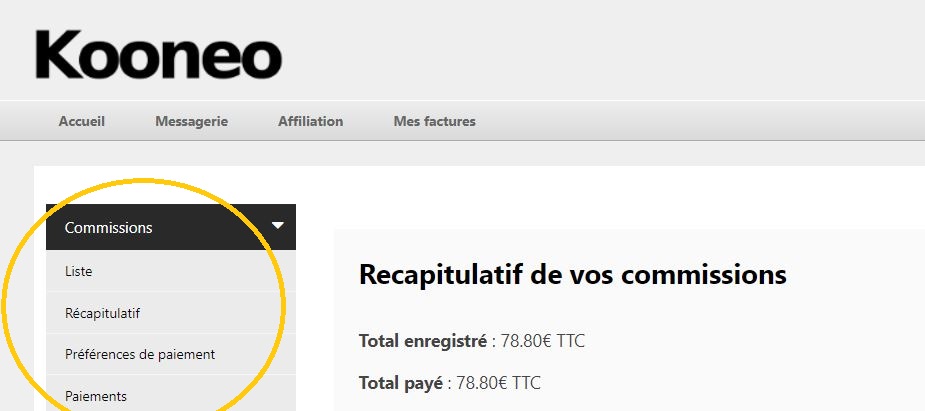Image resolution: width=925 pixels, height=411 pixels.
Task: Click the Total payé label
Action: 401,383
